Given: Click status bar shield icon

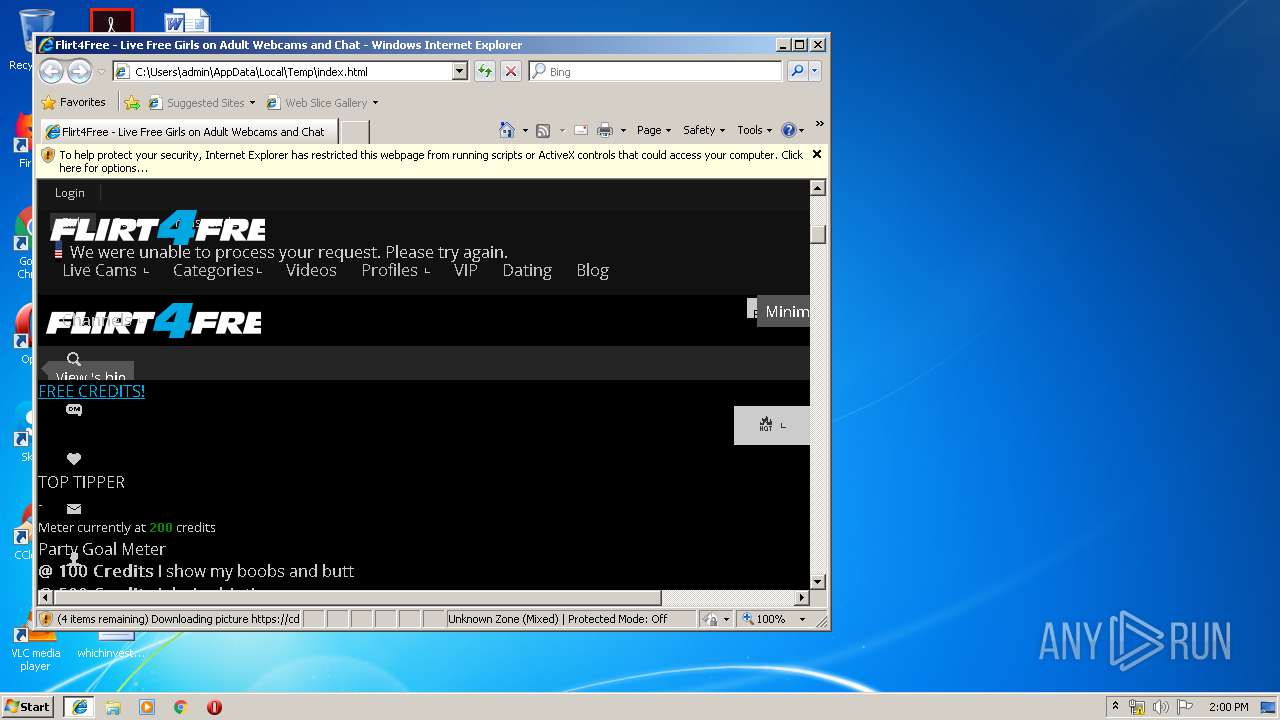Looking at the screenshot, I should point(46,619).
